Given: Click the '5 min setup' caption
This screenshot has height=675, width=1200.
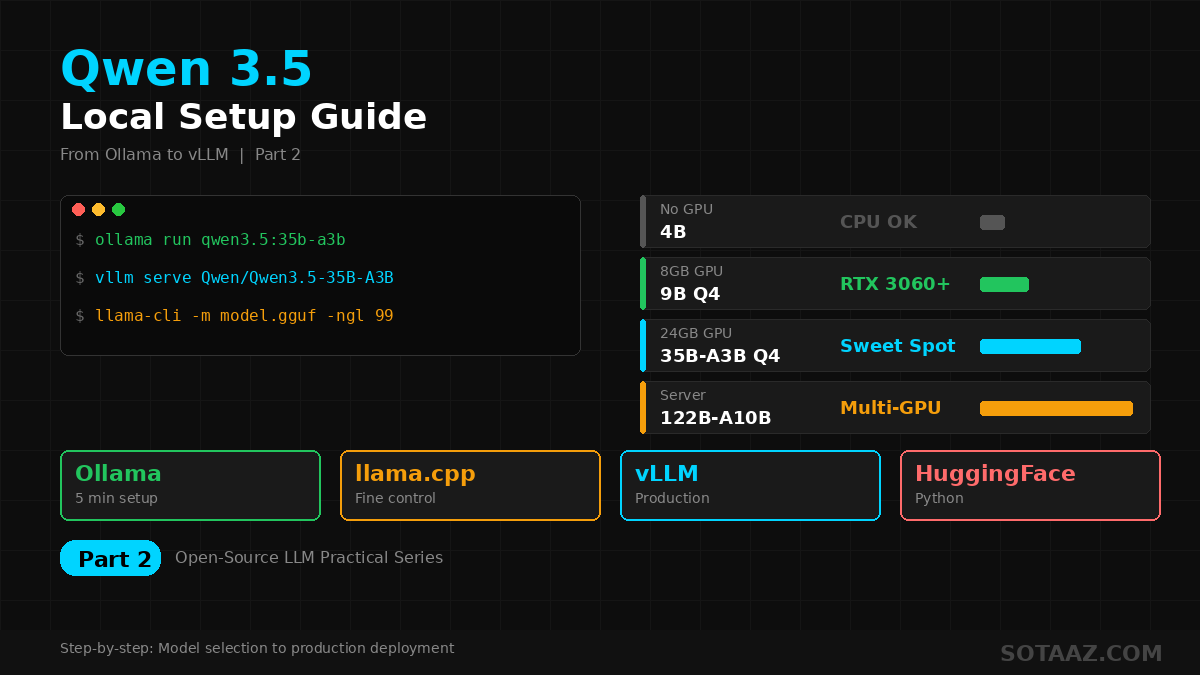Looking at the screenshot, I should click(x=116, y=498).
